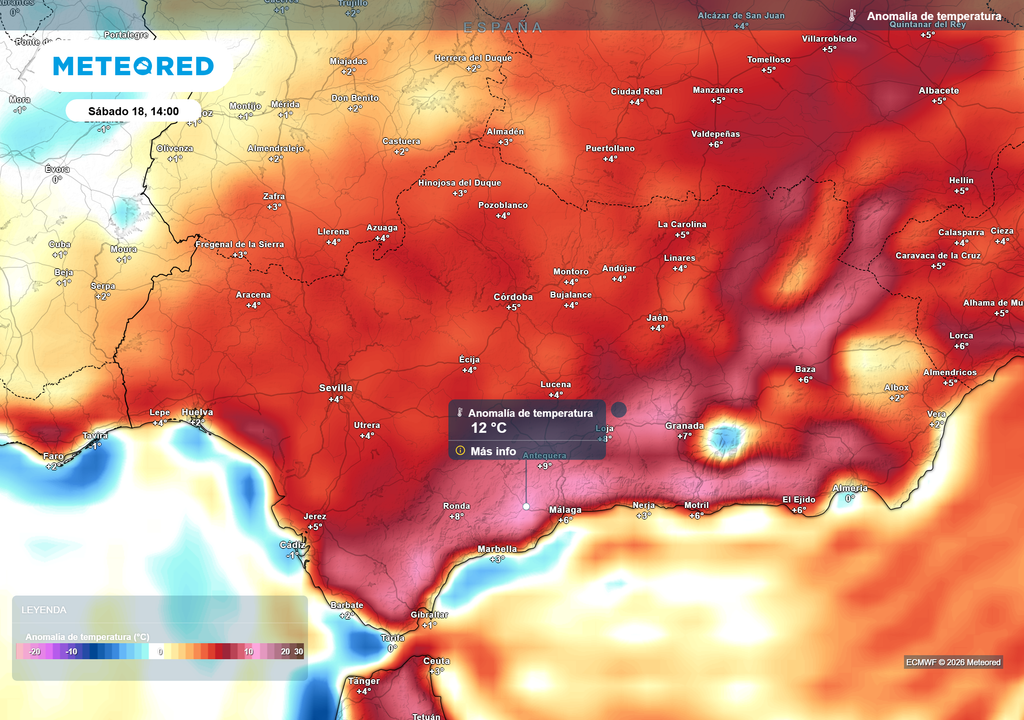Click the Caravaca de la Cruz label
The height and width of the screenshot is (720, 1024).
(938, 255)
